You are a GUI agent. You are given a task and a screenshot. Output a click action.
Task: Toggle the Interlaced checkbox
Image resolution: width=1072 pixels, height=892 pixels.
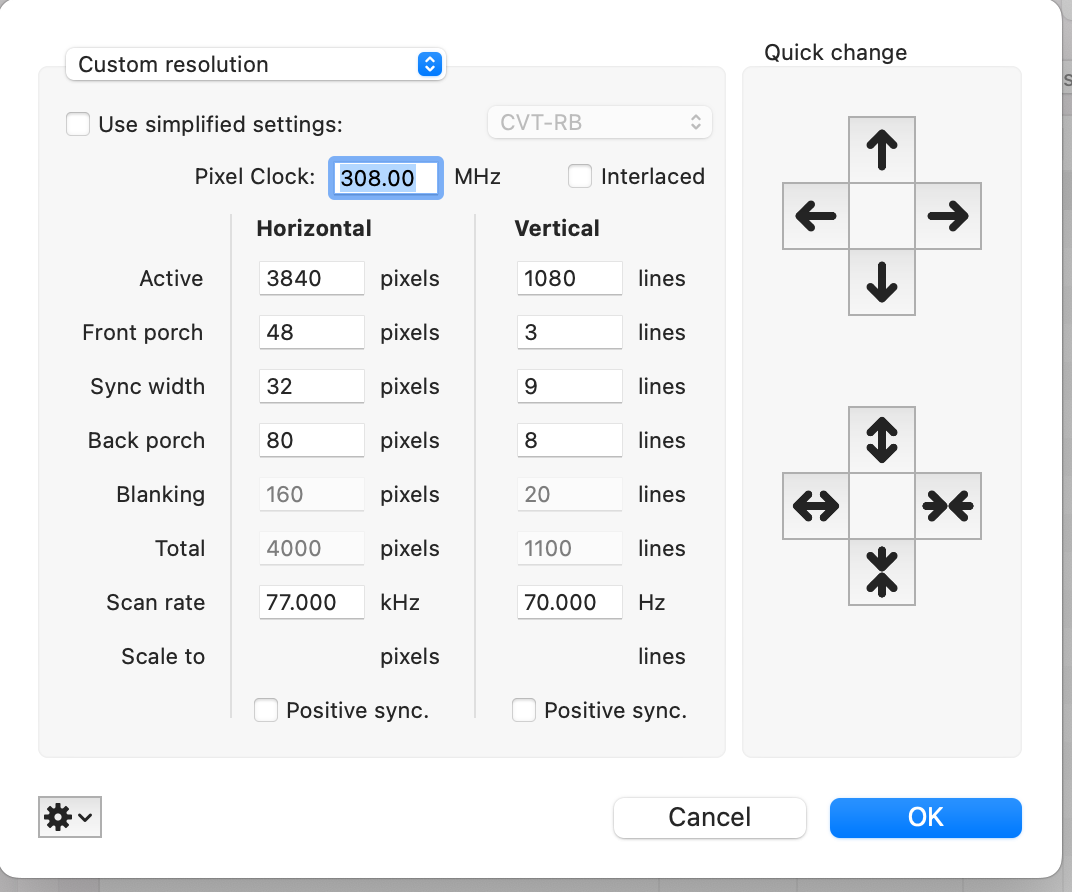point(580,176)
